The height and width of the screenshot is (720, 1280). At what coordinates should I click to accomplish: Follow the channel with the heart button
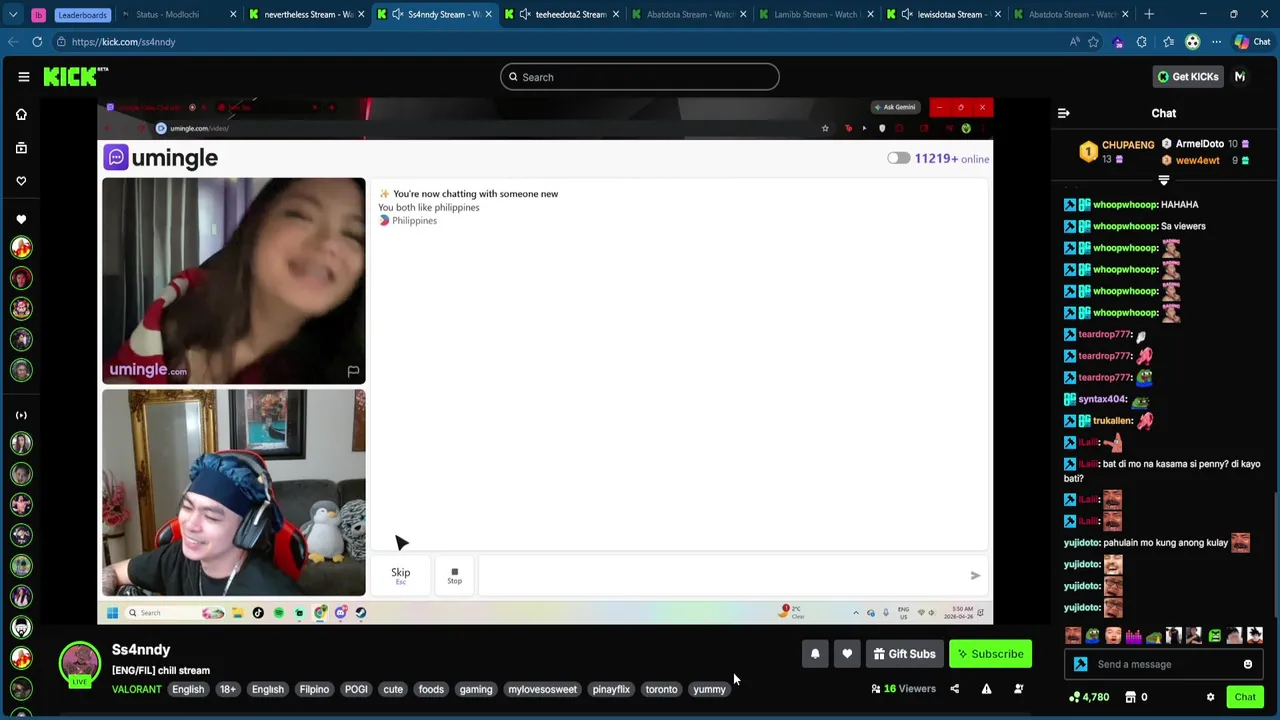[847, 654]
